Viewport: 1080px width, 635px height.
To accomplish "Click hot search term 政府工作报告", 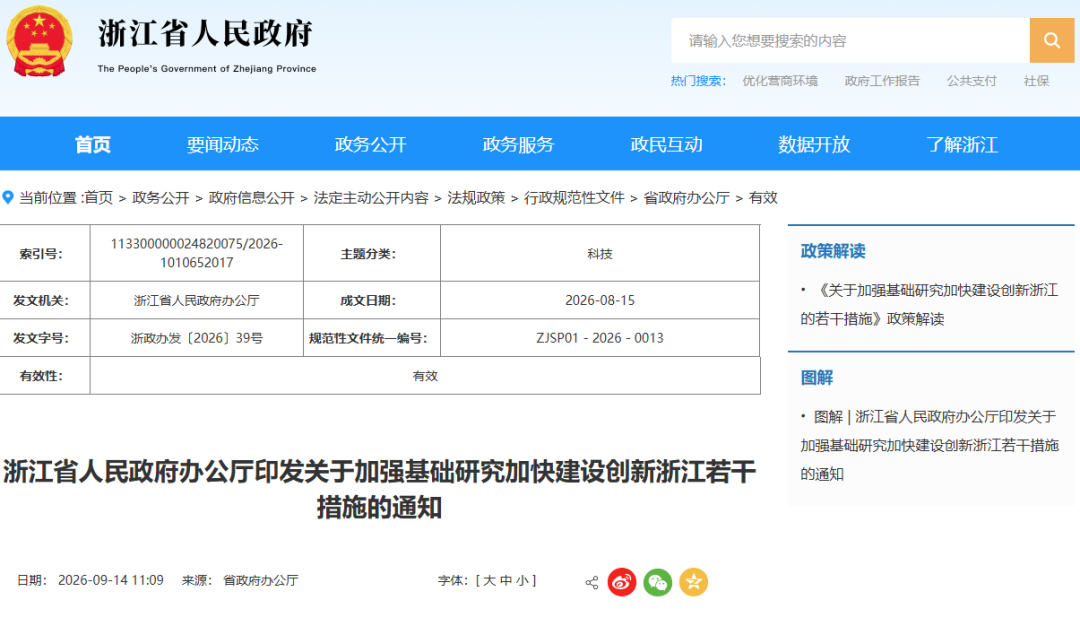I will [x=882, y=81].
